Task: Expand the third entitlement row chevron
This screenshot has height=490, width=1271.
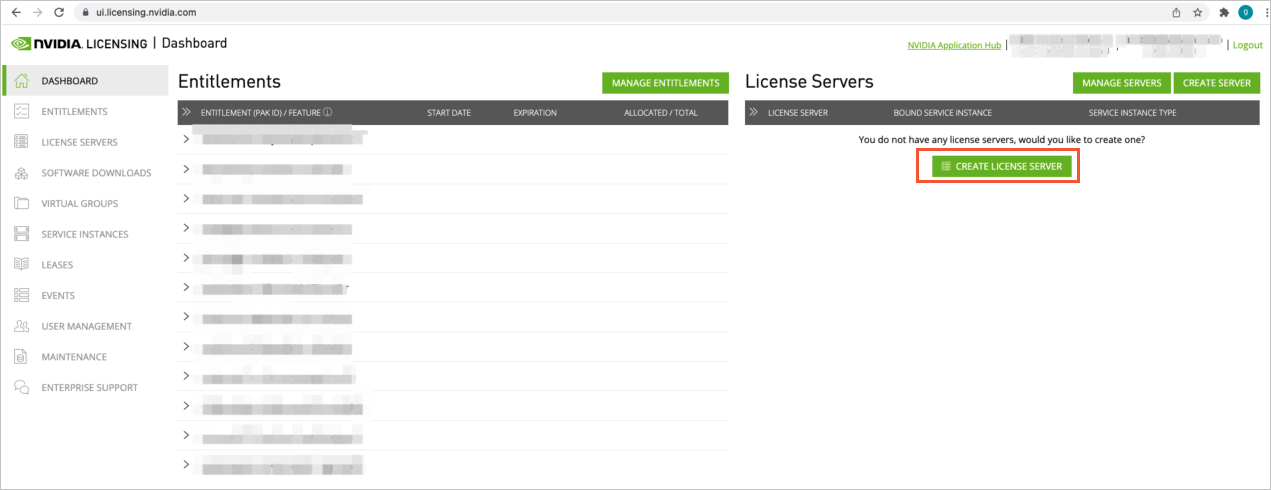Action: (186, 198)
